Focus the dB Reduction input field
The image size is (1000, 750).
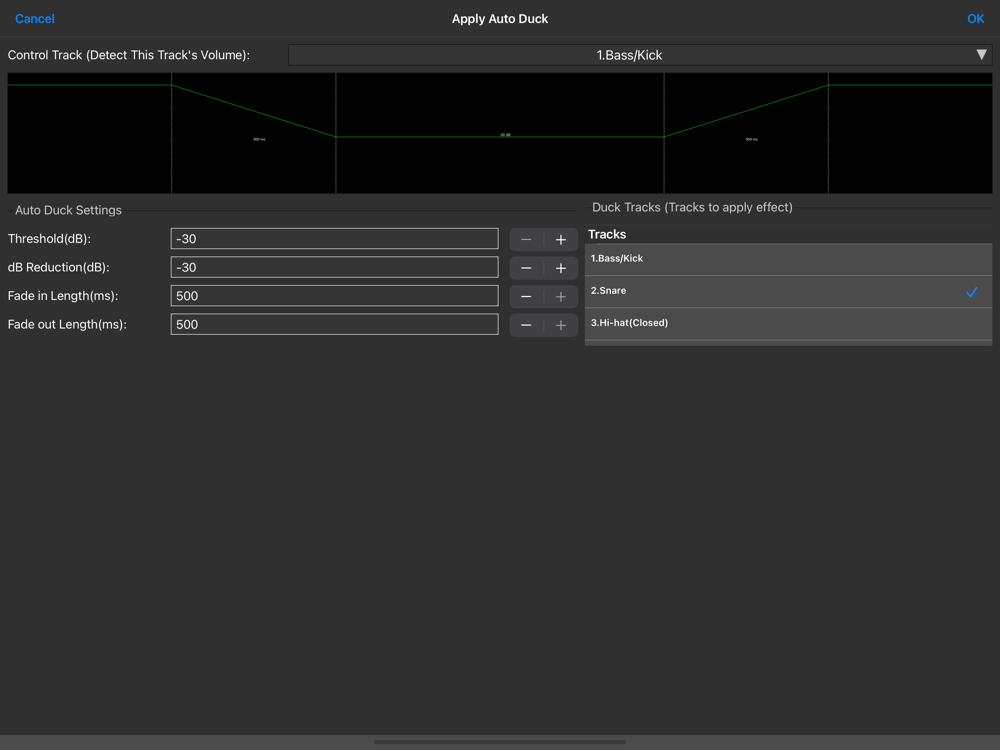[x=334, y=267]
